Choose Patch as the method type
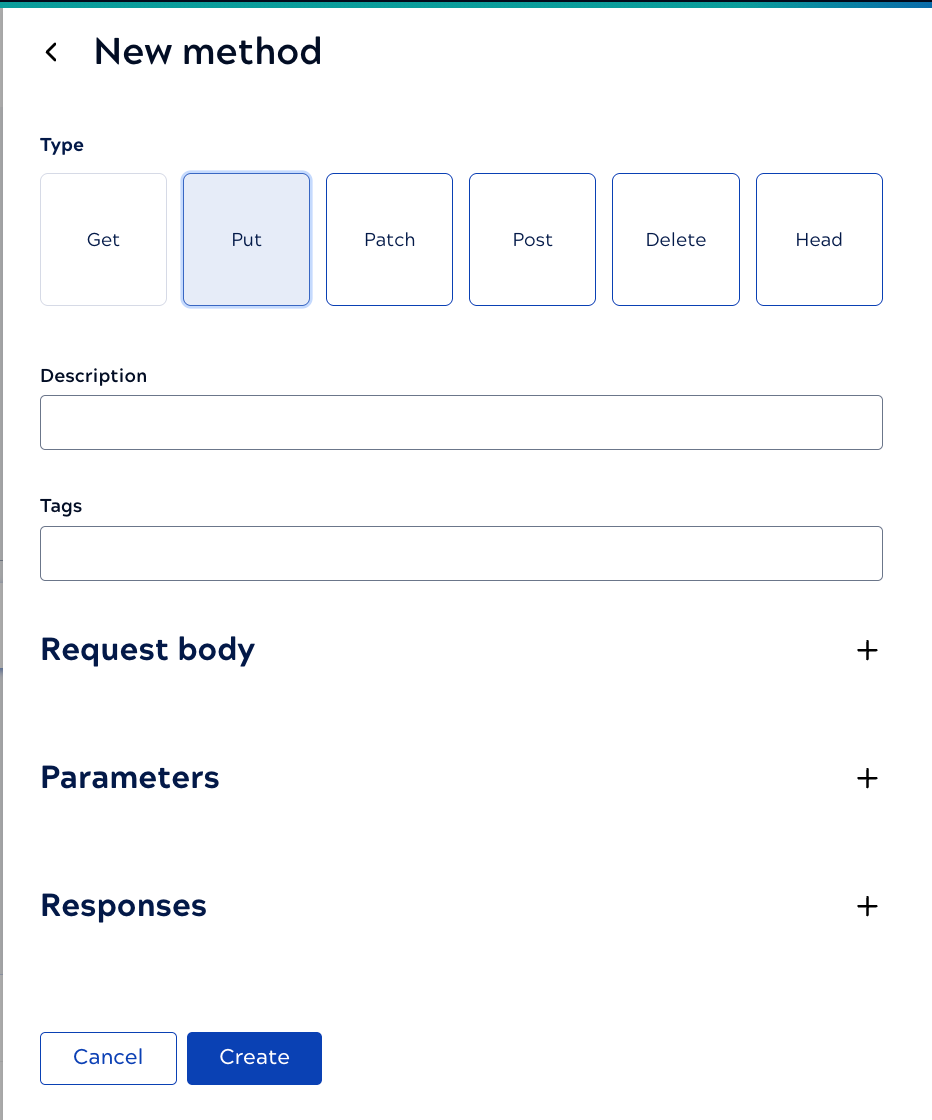 point(389,239)
